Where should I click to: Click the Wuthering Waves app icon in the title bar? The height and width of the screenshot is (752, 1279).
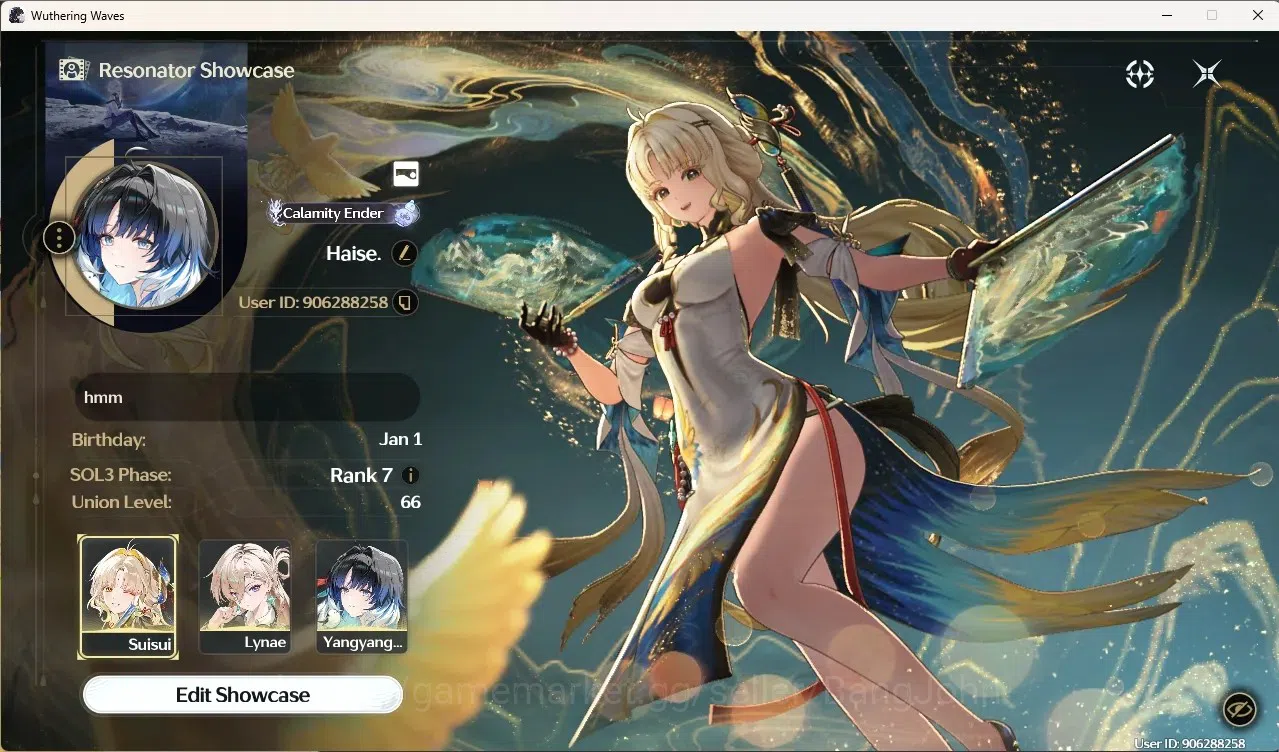16,15
